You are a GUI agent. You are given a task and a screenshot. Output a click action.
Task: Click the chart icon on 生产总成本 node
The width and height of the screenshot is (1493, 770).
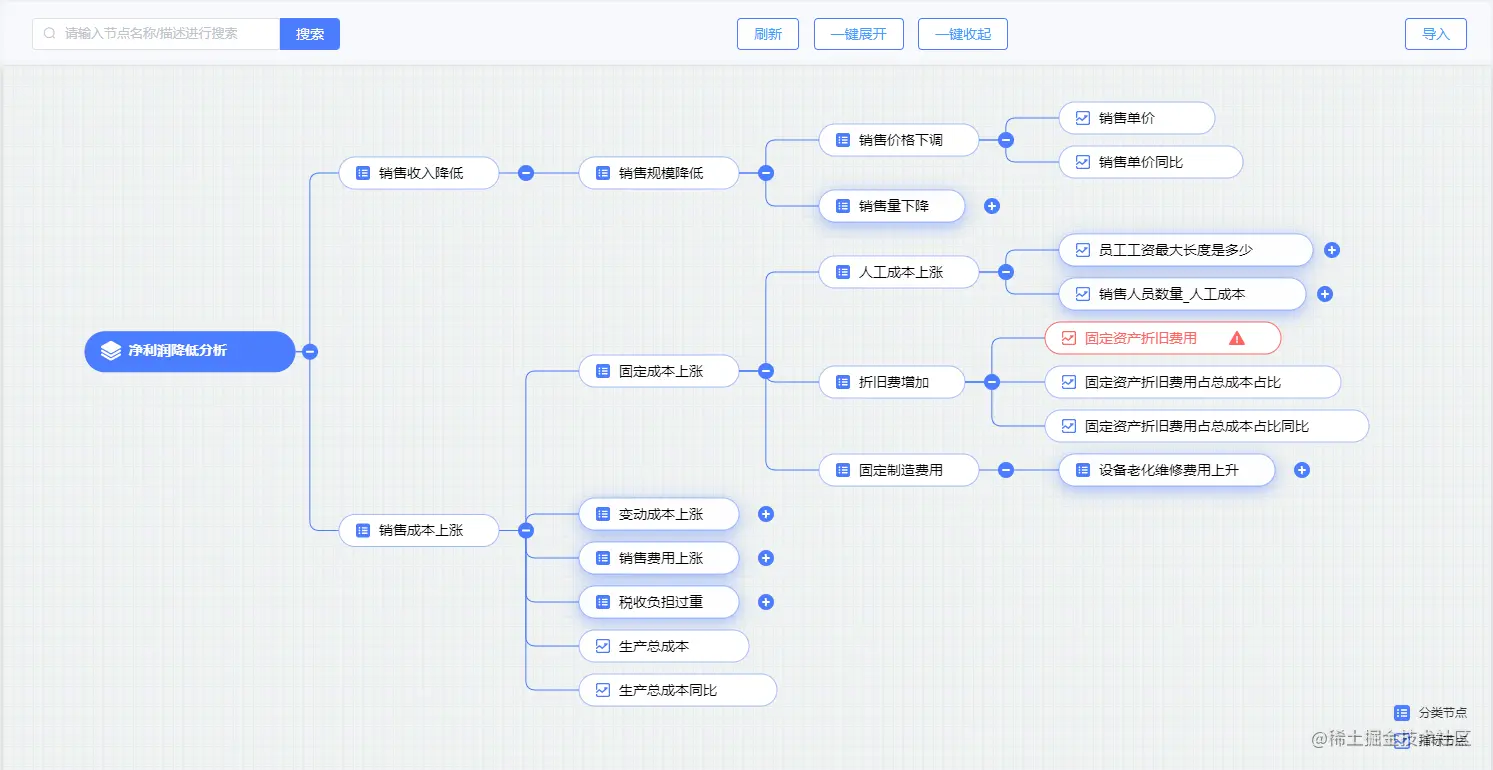(x=603, y=646)
